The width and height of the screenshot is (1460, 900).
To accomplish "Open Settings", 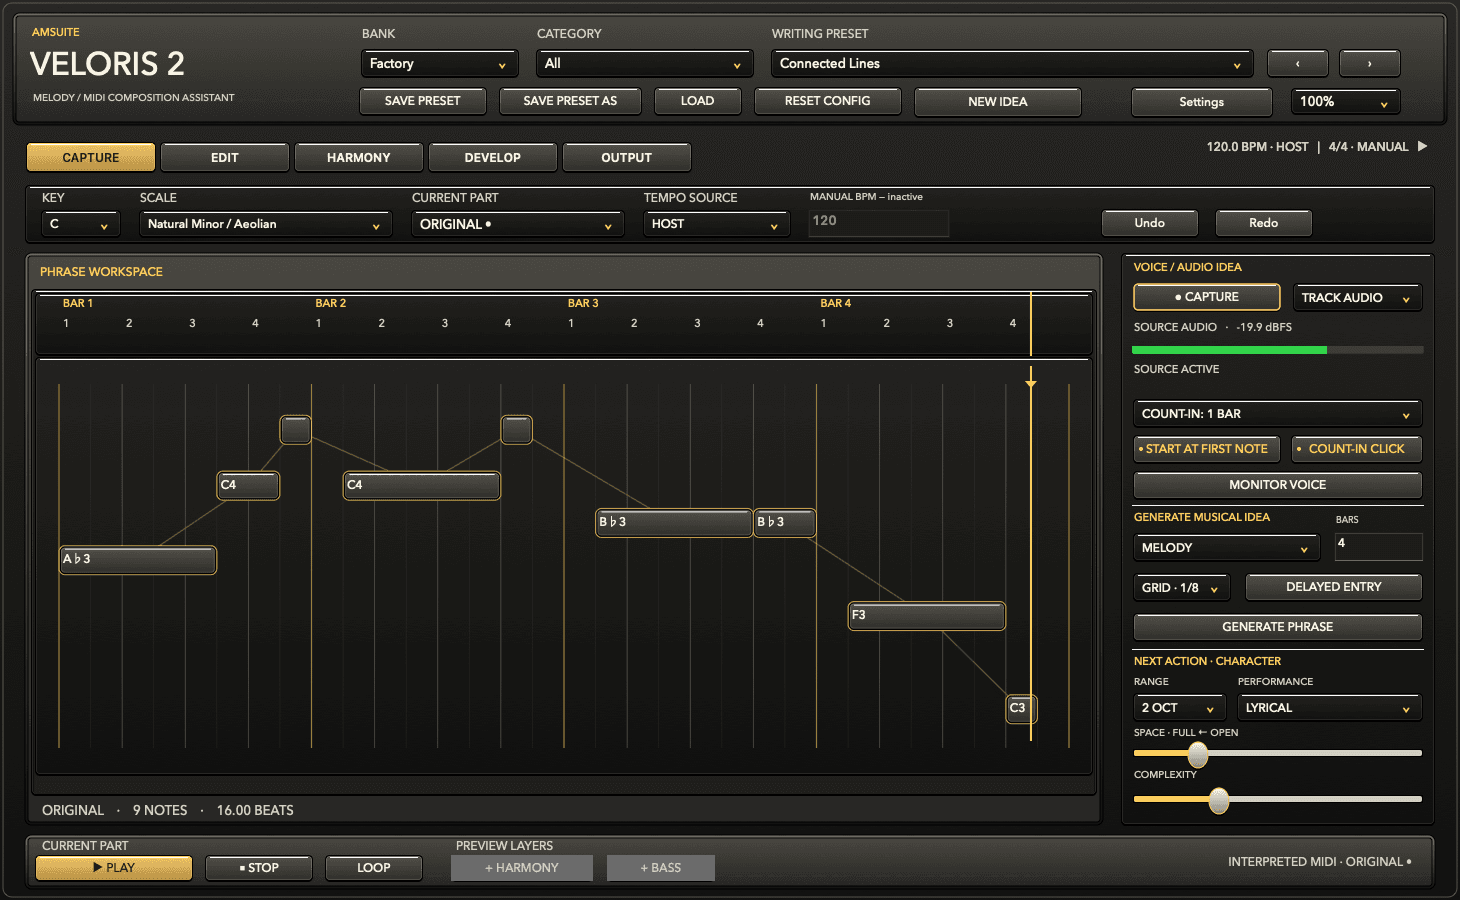I will click(1202, 101).
